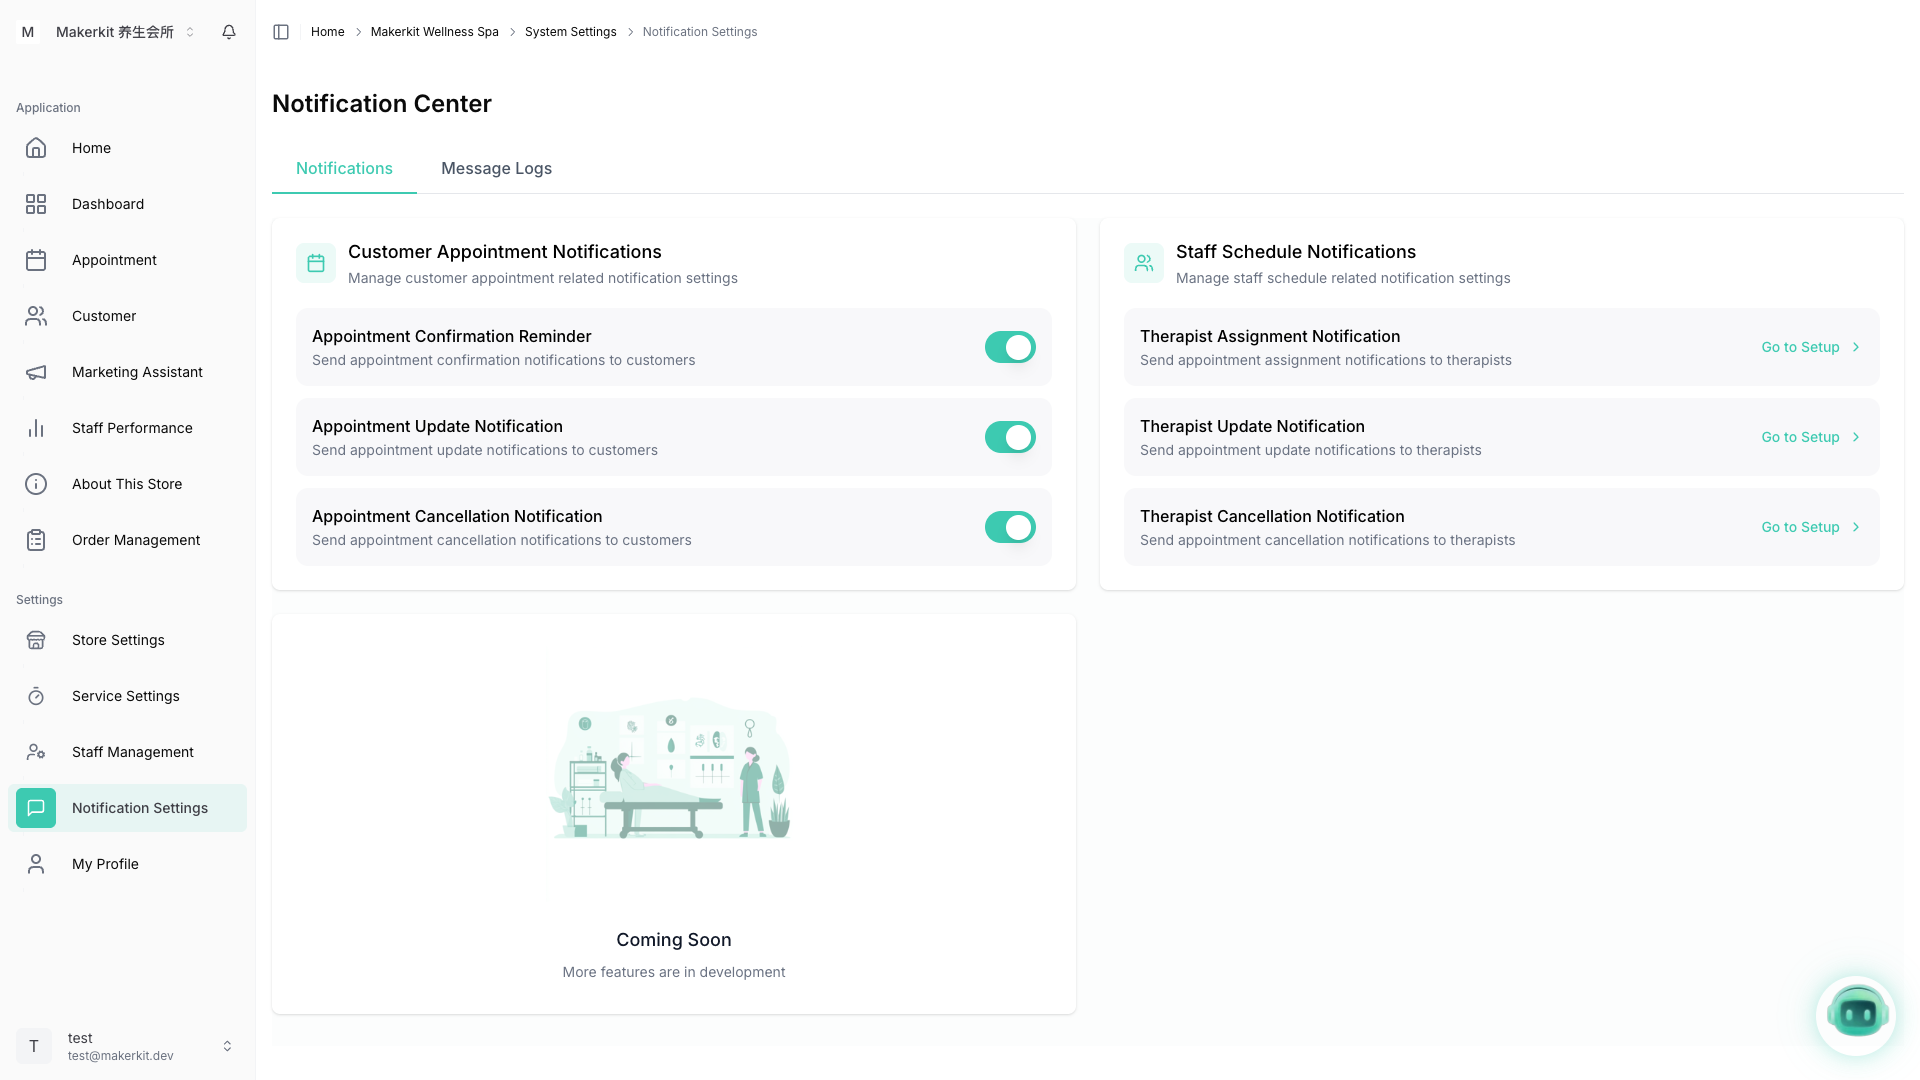The image size is (1920, 1080).
Task: Go to Setup for Therapist Assignment Notification
Action: (1809, 347)
